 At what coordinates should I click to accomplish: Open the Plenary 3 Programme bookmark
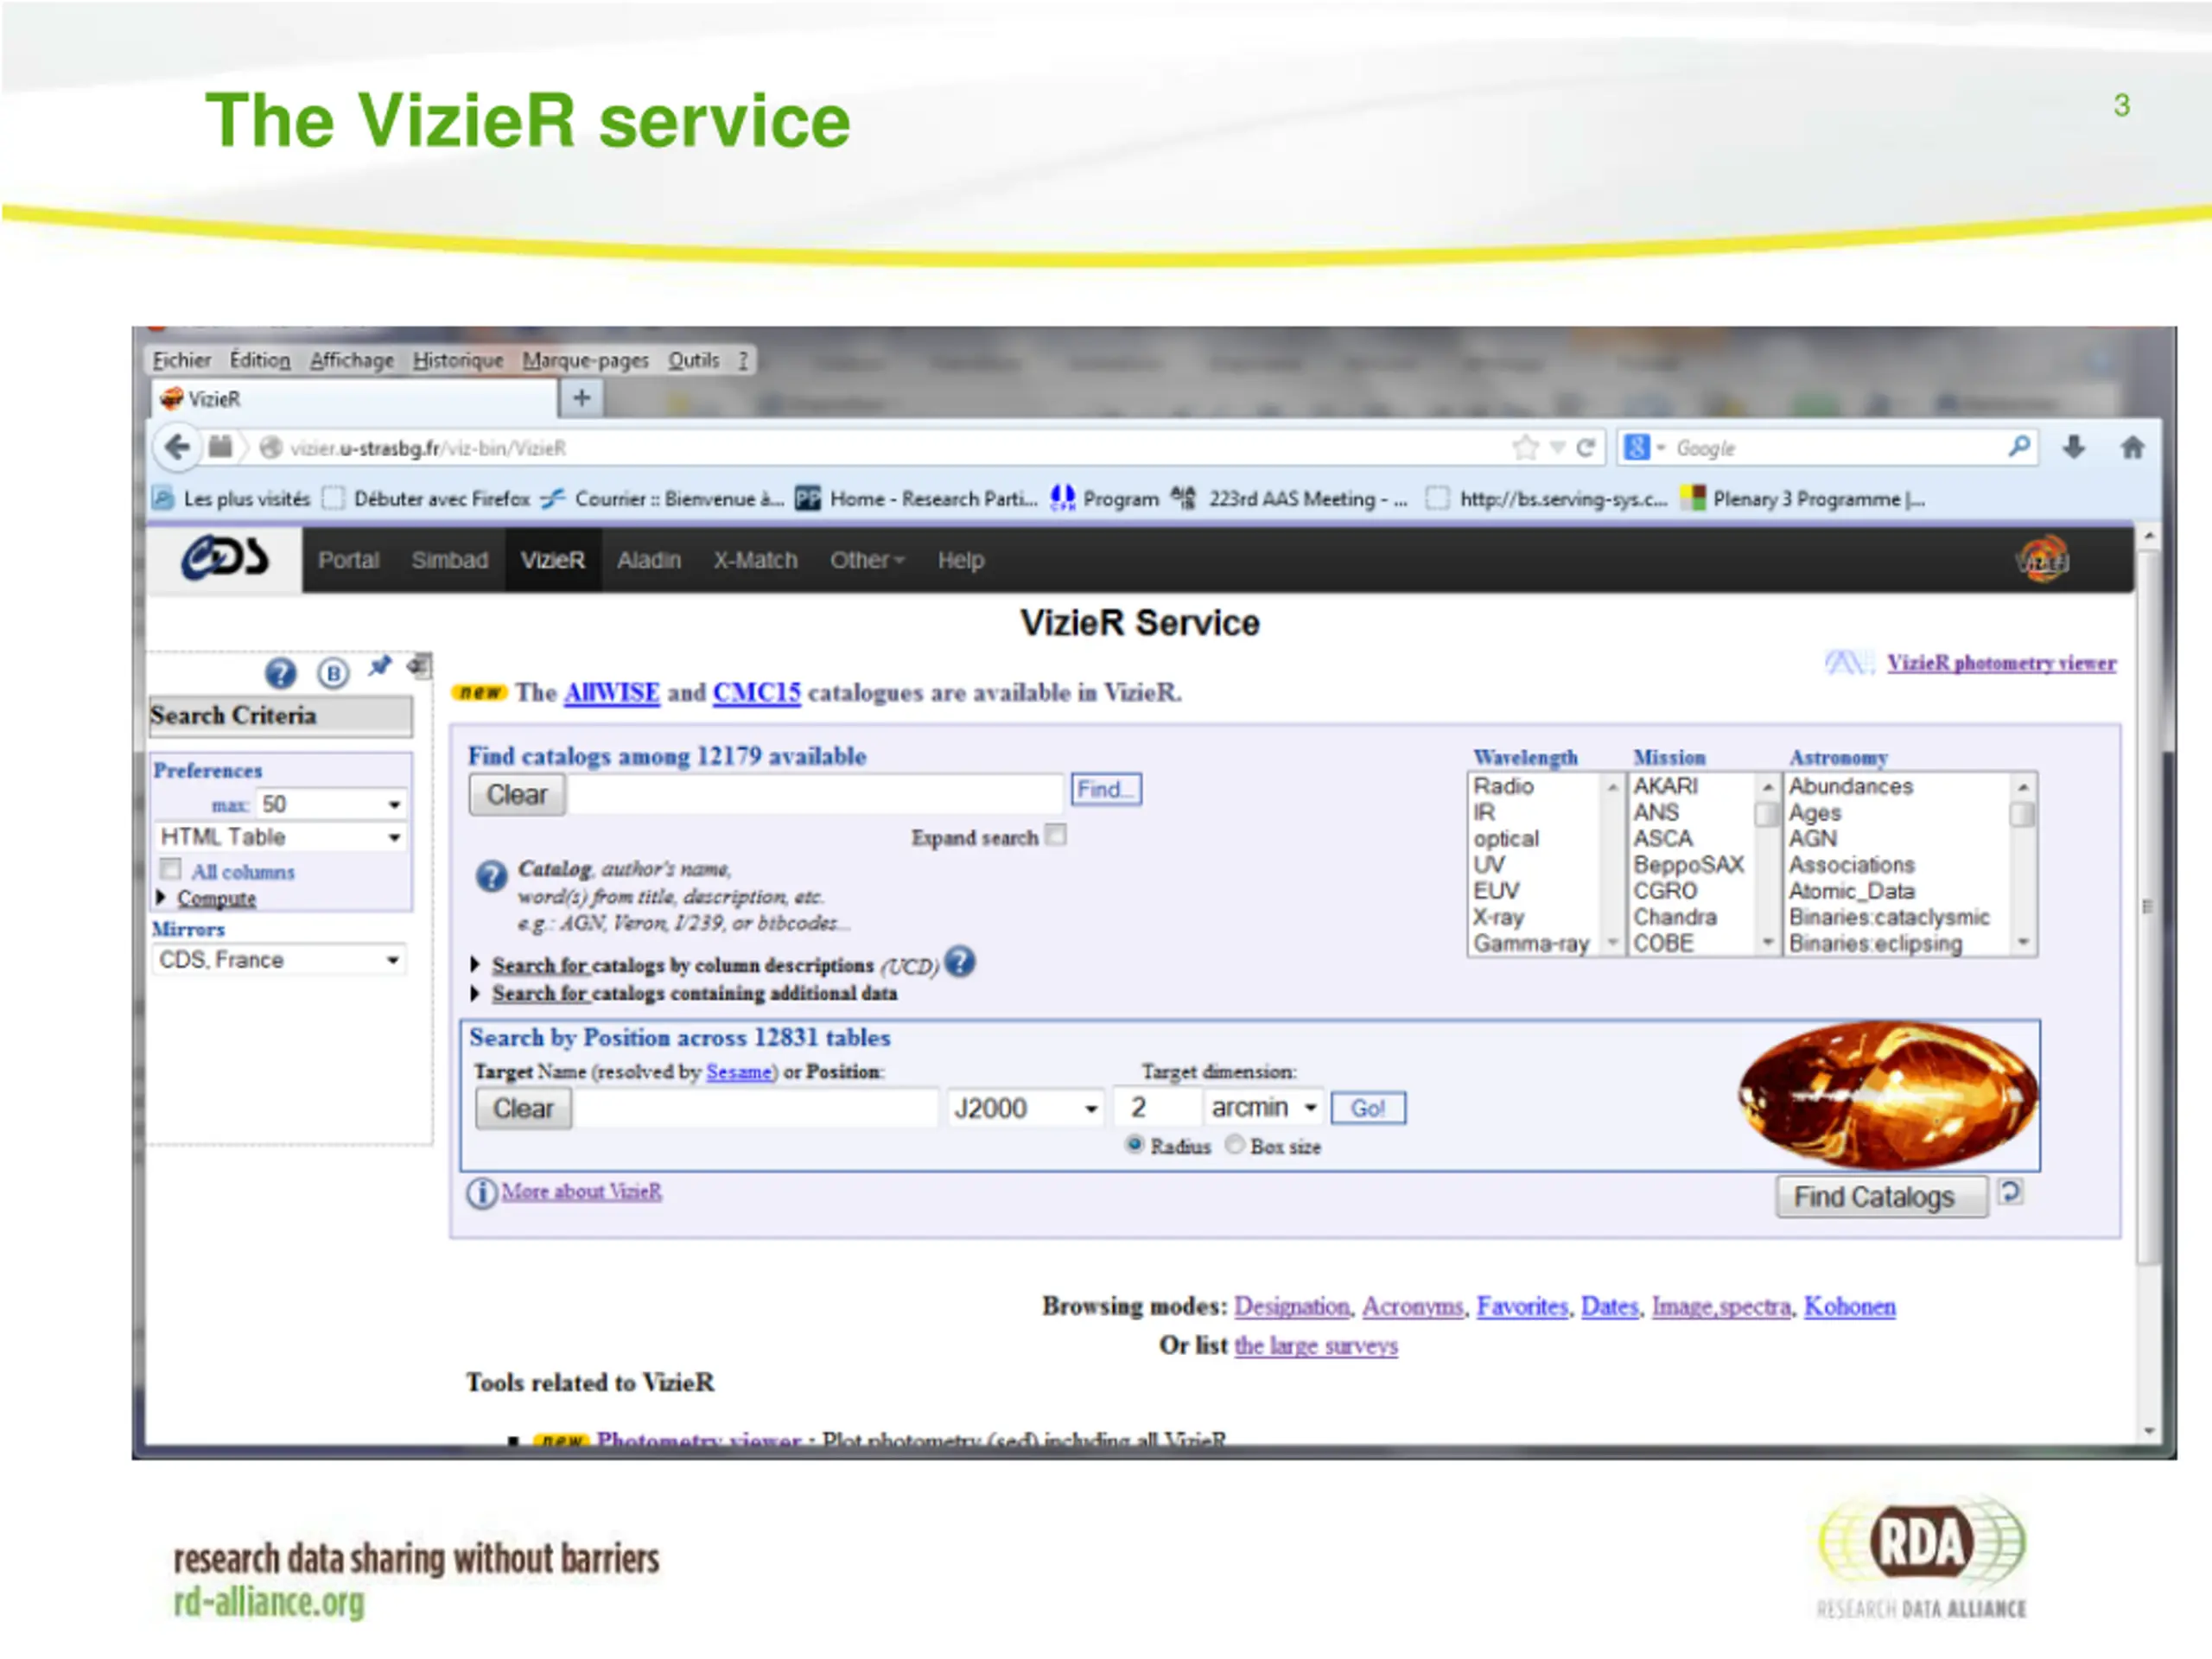[x=1802, y=498]
